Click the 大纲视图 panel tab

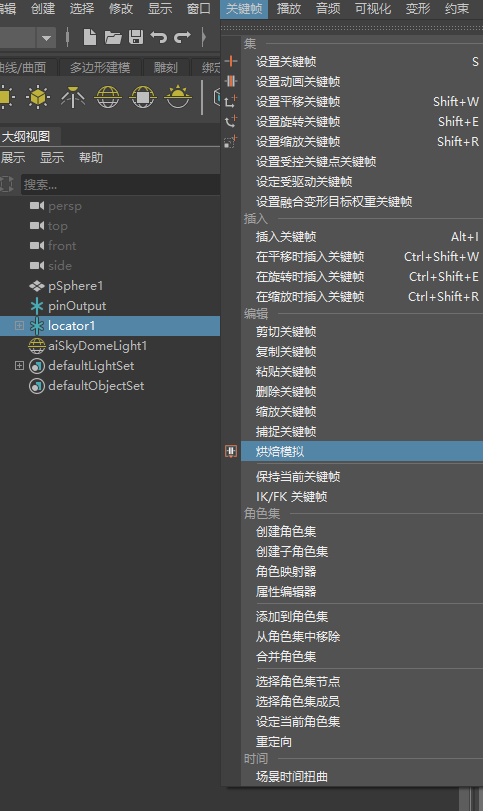(27, 137)
